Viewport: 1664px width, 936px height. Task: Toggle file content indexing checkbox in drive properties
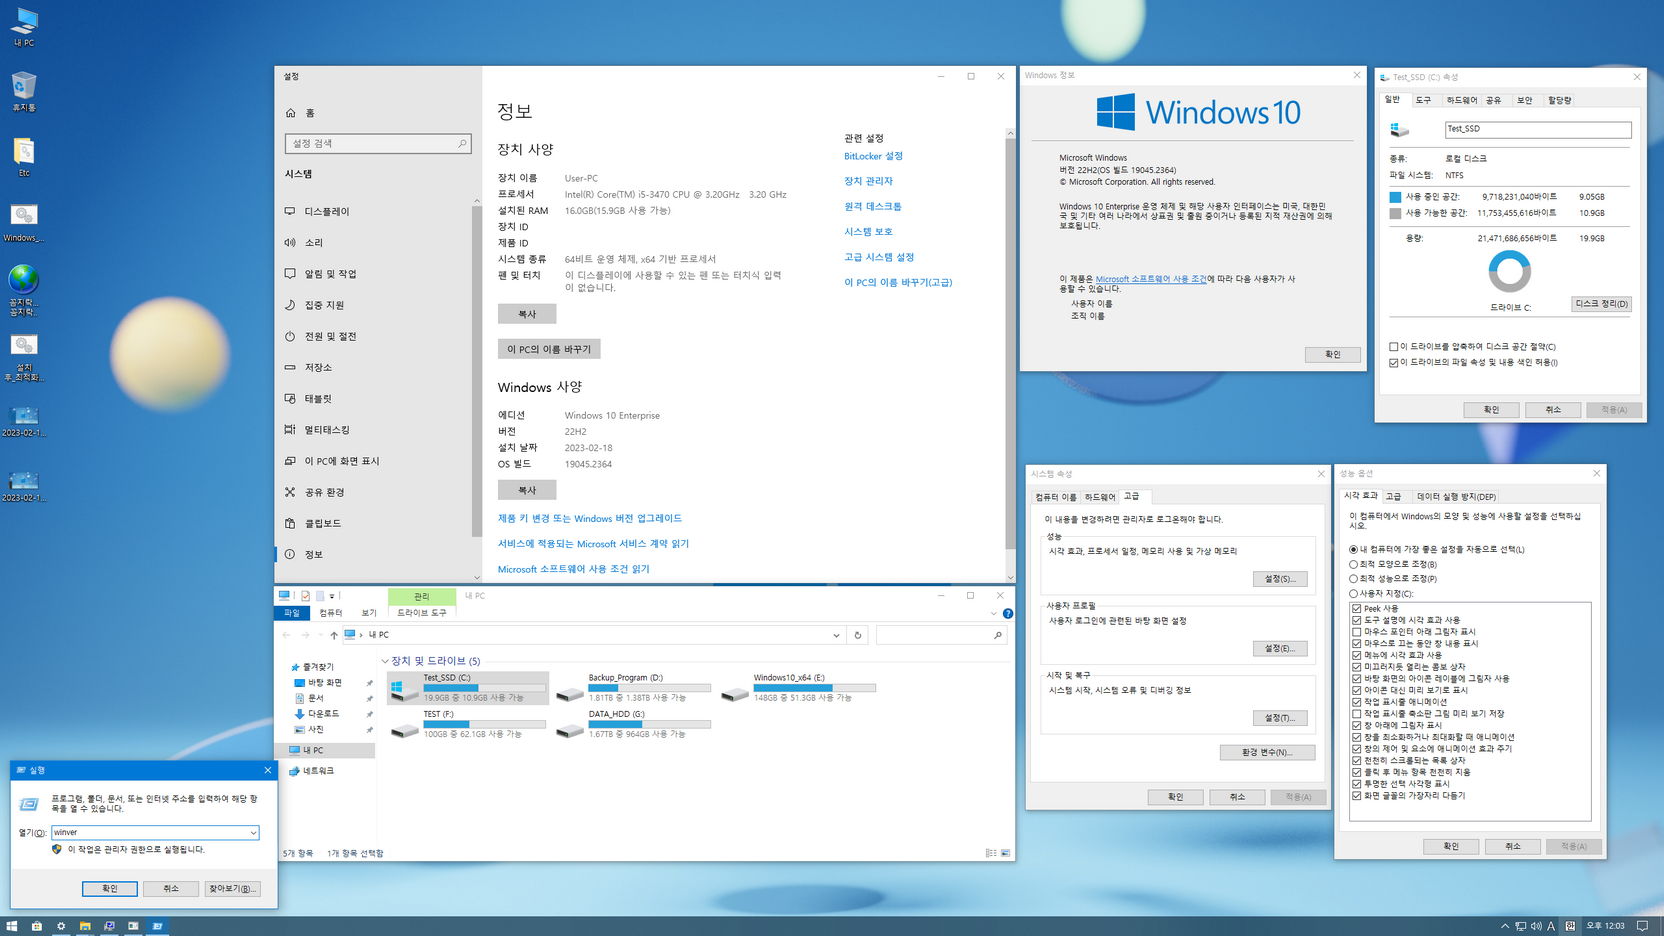(1394, 363)
